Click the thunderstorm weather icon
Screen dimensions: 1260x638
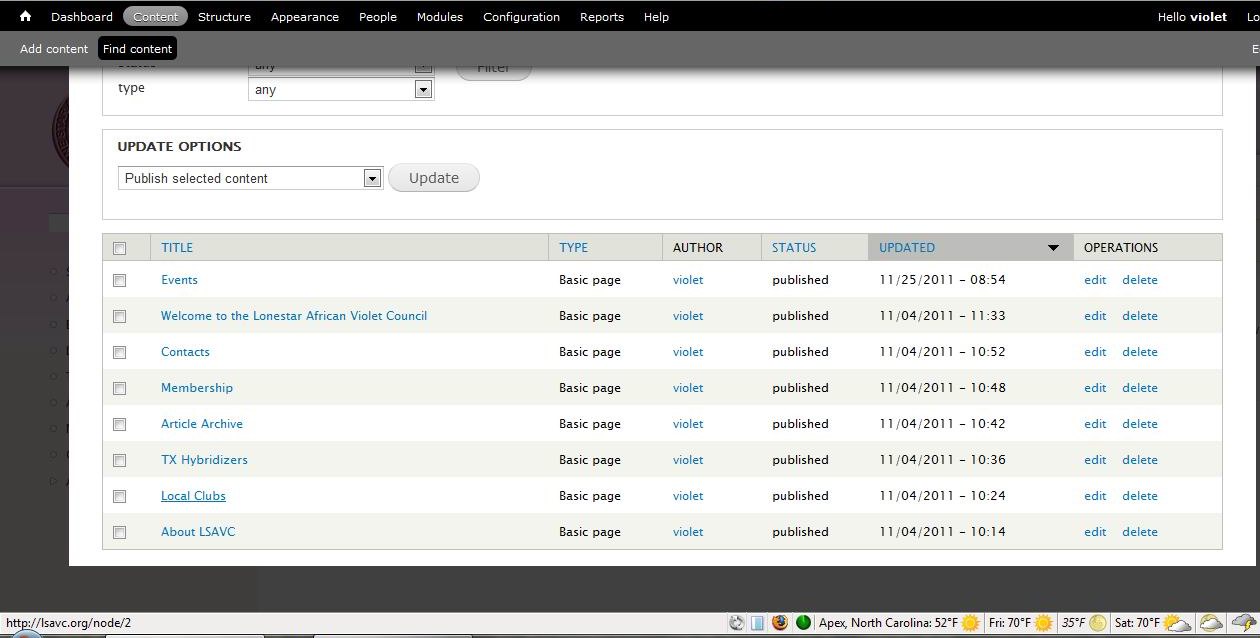point(1243,623)
